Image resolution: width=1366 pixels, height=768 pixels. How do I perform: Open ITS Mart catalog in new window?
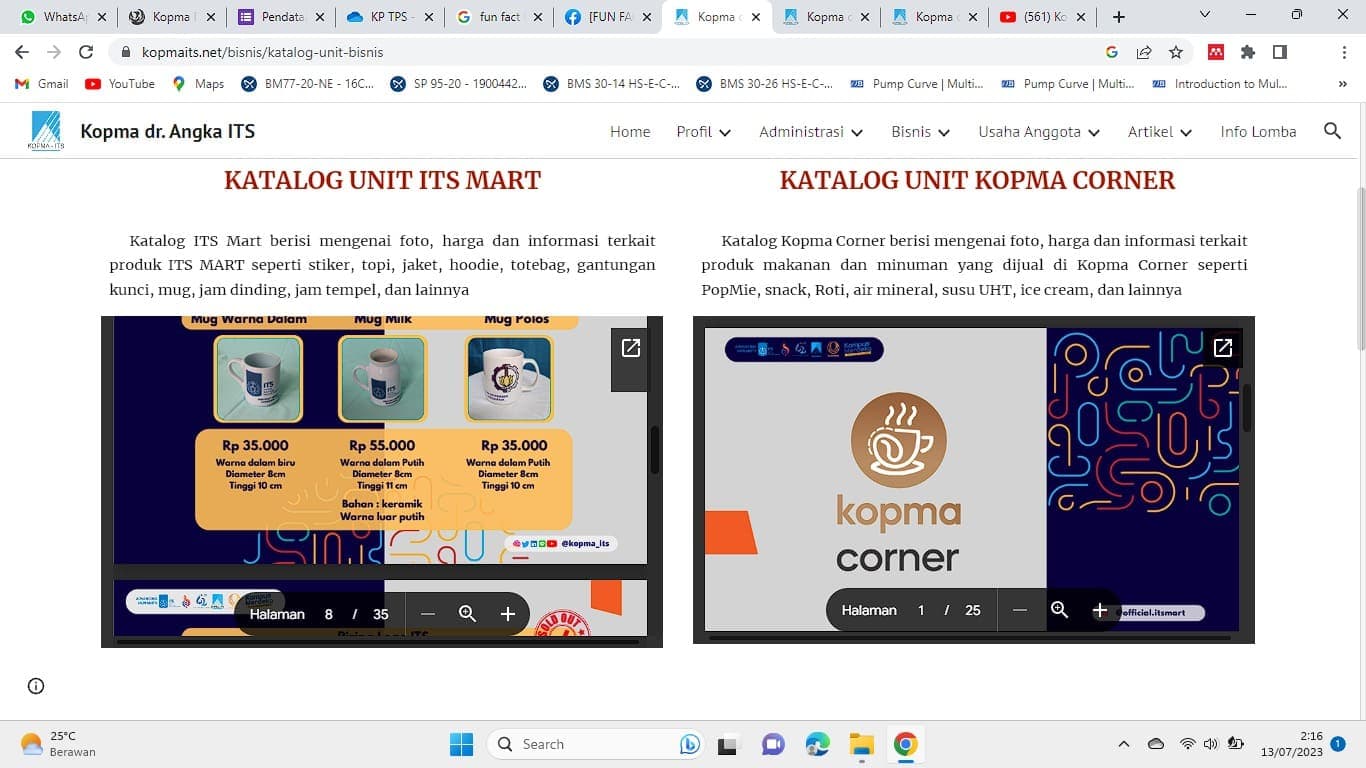[x=631, y=347]
